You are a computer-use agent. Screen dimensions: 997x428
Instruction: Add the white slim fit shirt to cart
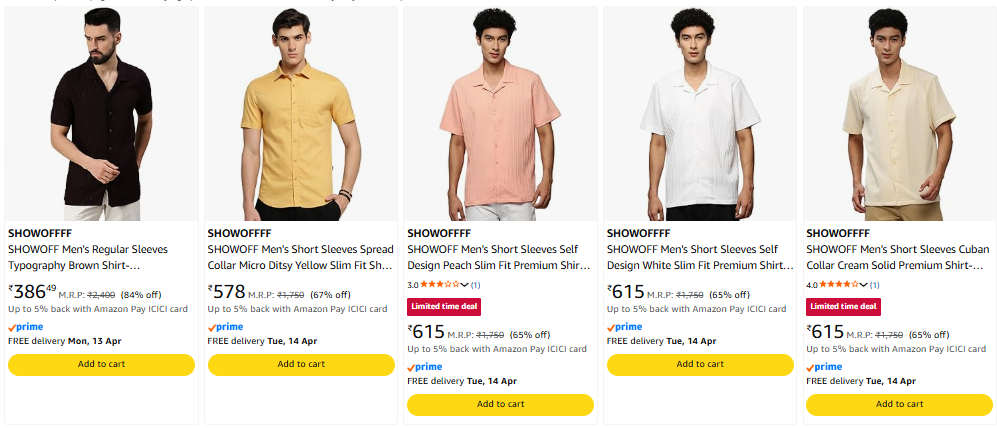click(700, 364)
